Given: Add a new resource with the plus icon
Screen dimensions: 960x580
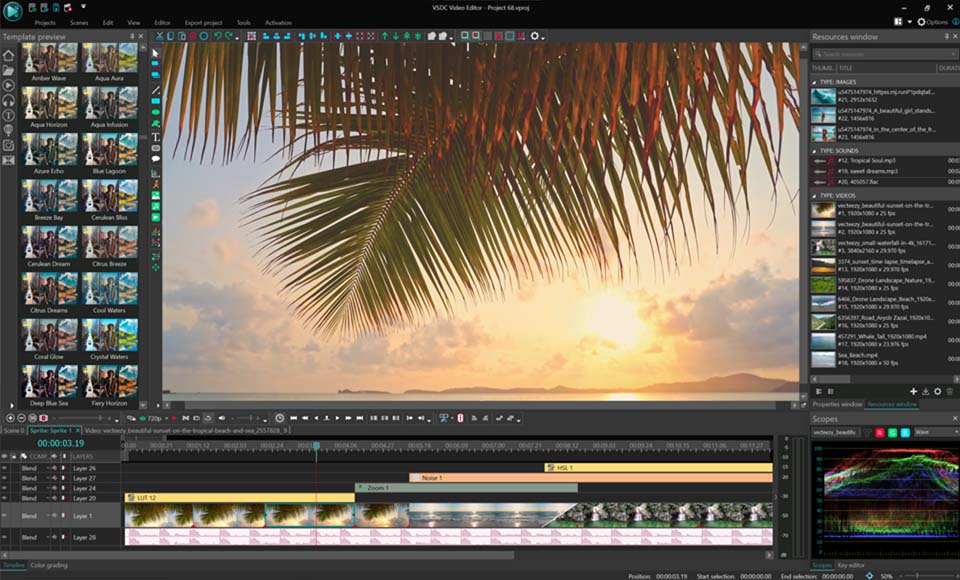Looking at the screenshot, I should tap(913, 391).
